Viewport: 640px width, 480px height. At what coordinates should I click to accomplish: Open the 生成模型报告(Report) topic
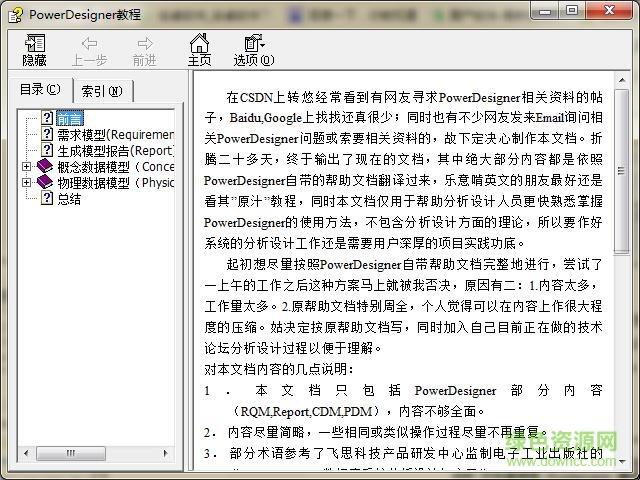[x=115, y=151]
